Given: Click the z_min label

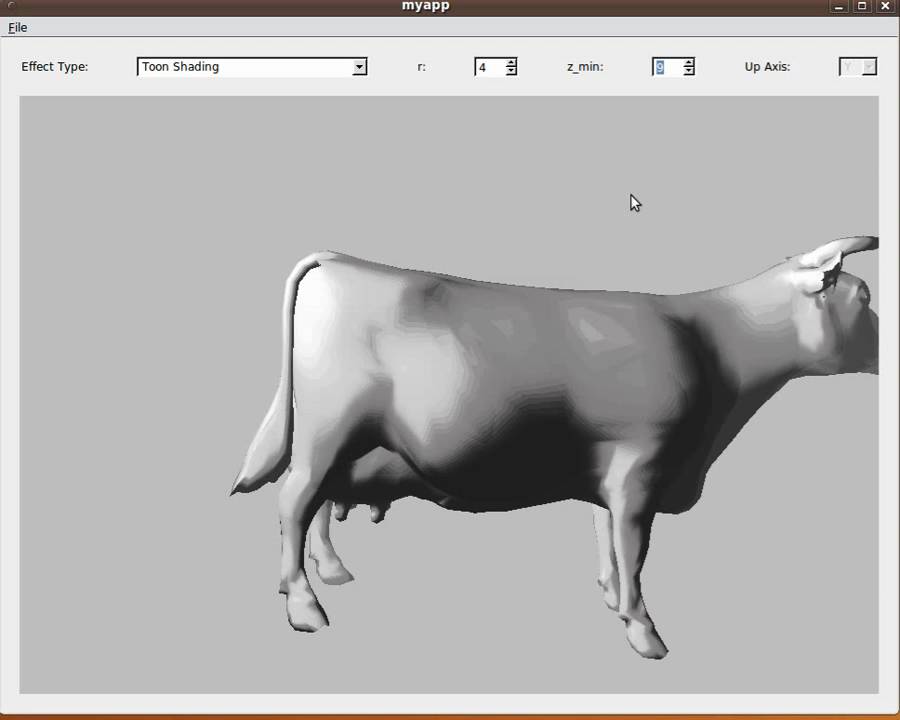Looking at the screenshot, I should (x=585, y=67).
